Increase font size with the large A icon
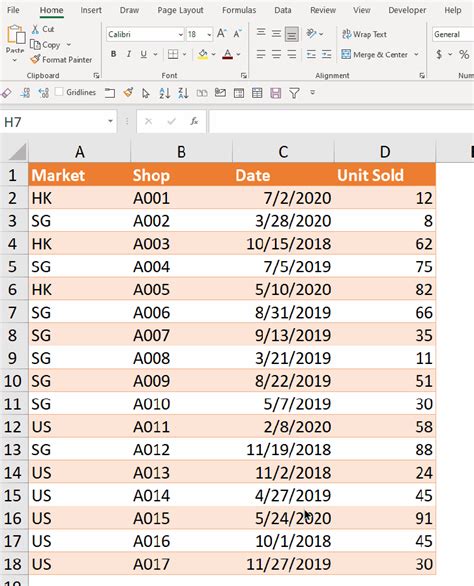Image resolution: width=474 pixels, height=586 pixels. pyautogui.click(x=221, y=34)
